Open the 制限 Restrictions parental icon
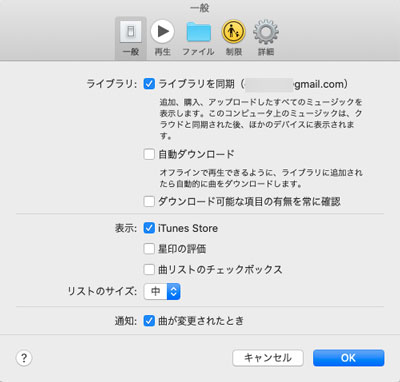The width and height of the screenshot is (400, 382). click(x=233, y=32)
